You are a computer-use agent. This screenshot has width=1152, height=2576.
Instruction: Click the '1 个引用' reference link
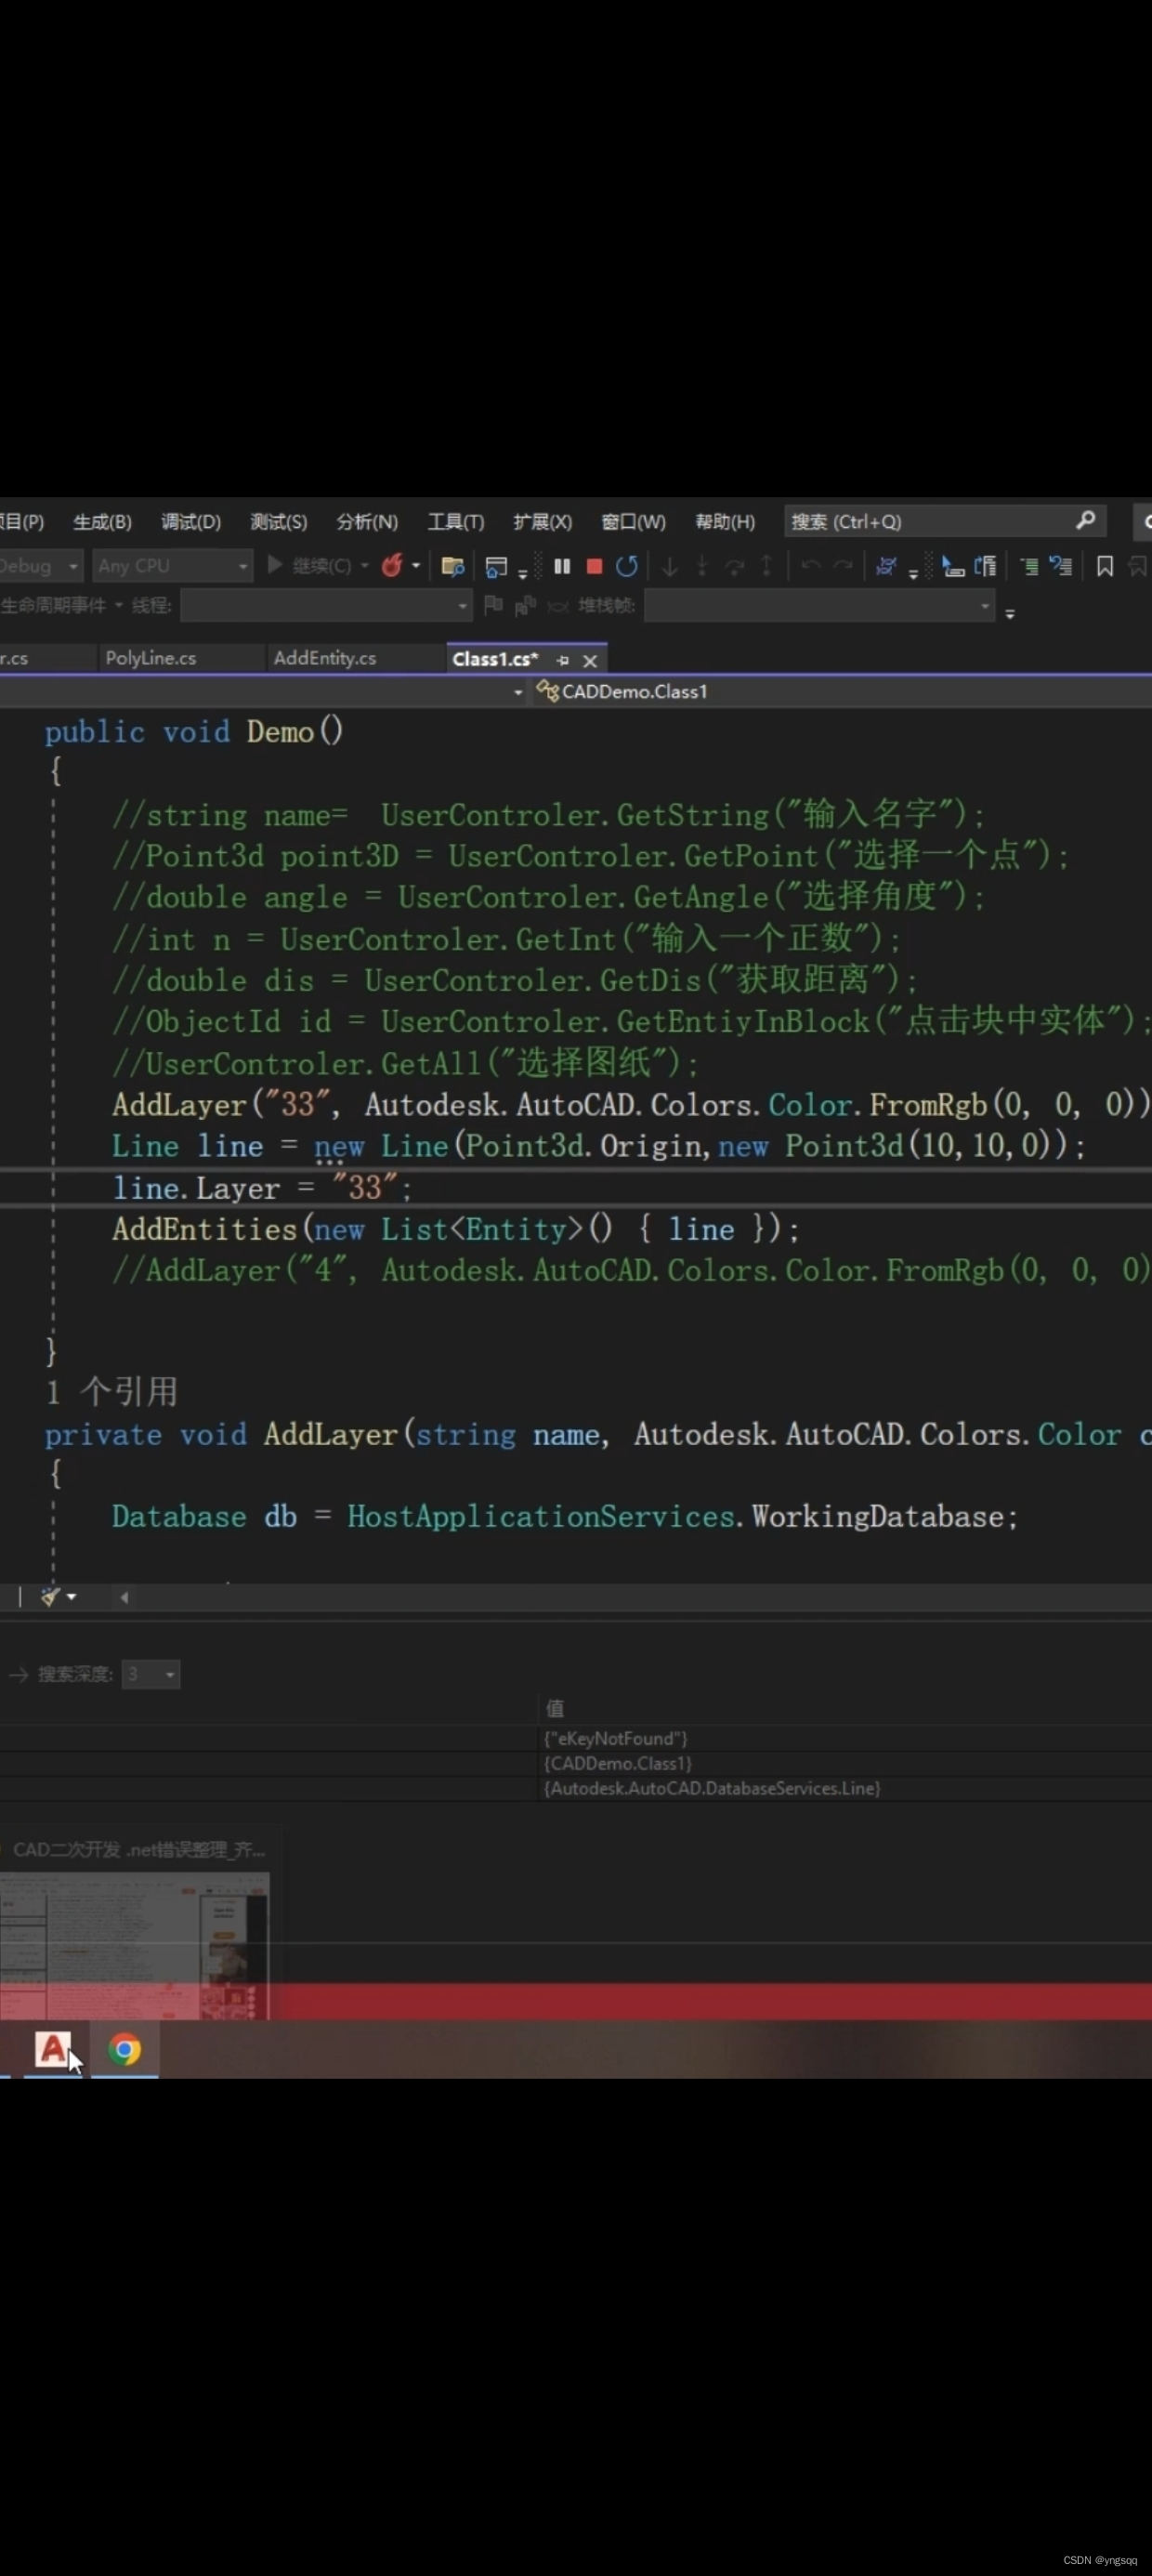click(x=112, y=1391)
